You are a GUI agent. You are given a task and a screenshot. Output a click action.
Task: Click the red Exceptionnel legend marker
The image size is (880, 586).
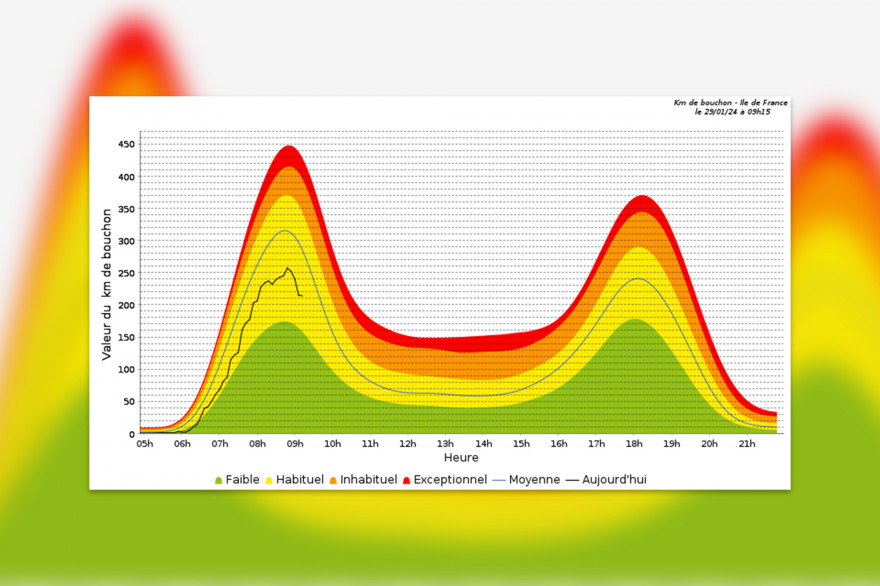(405, 481)
